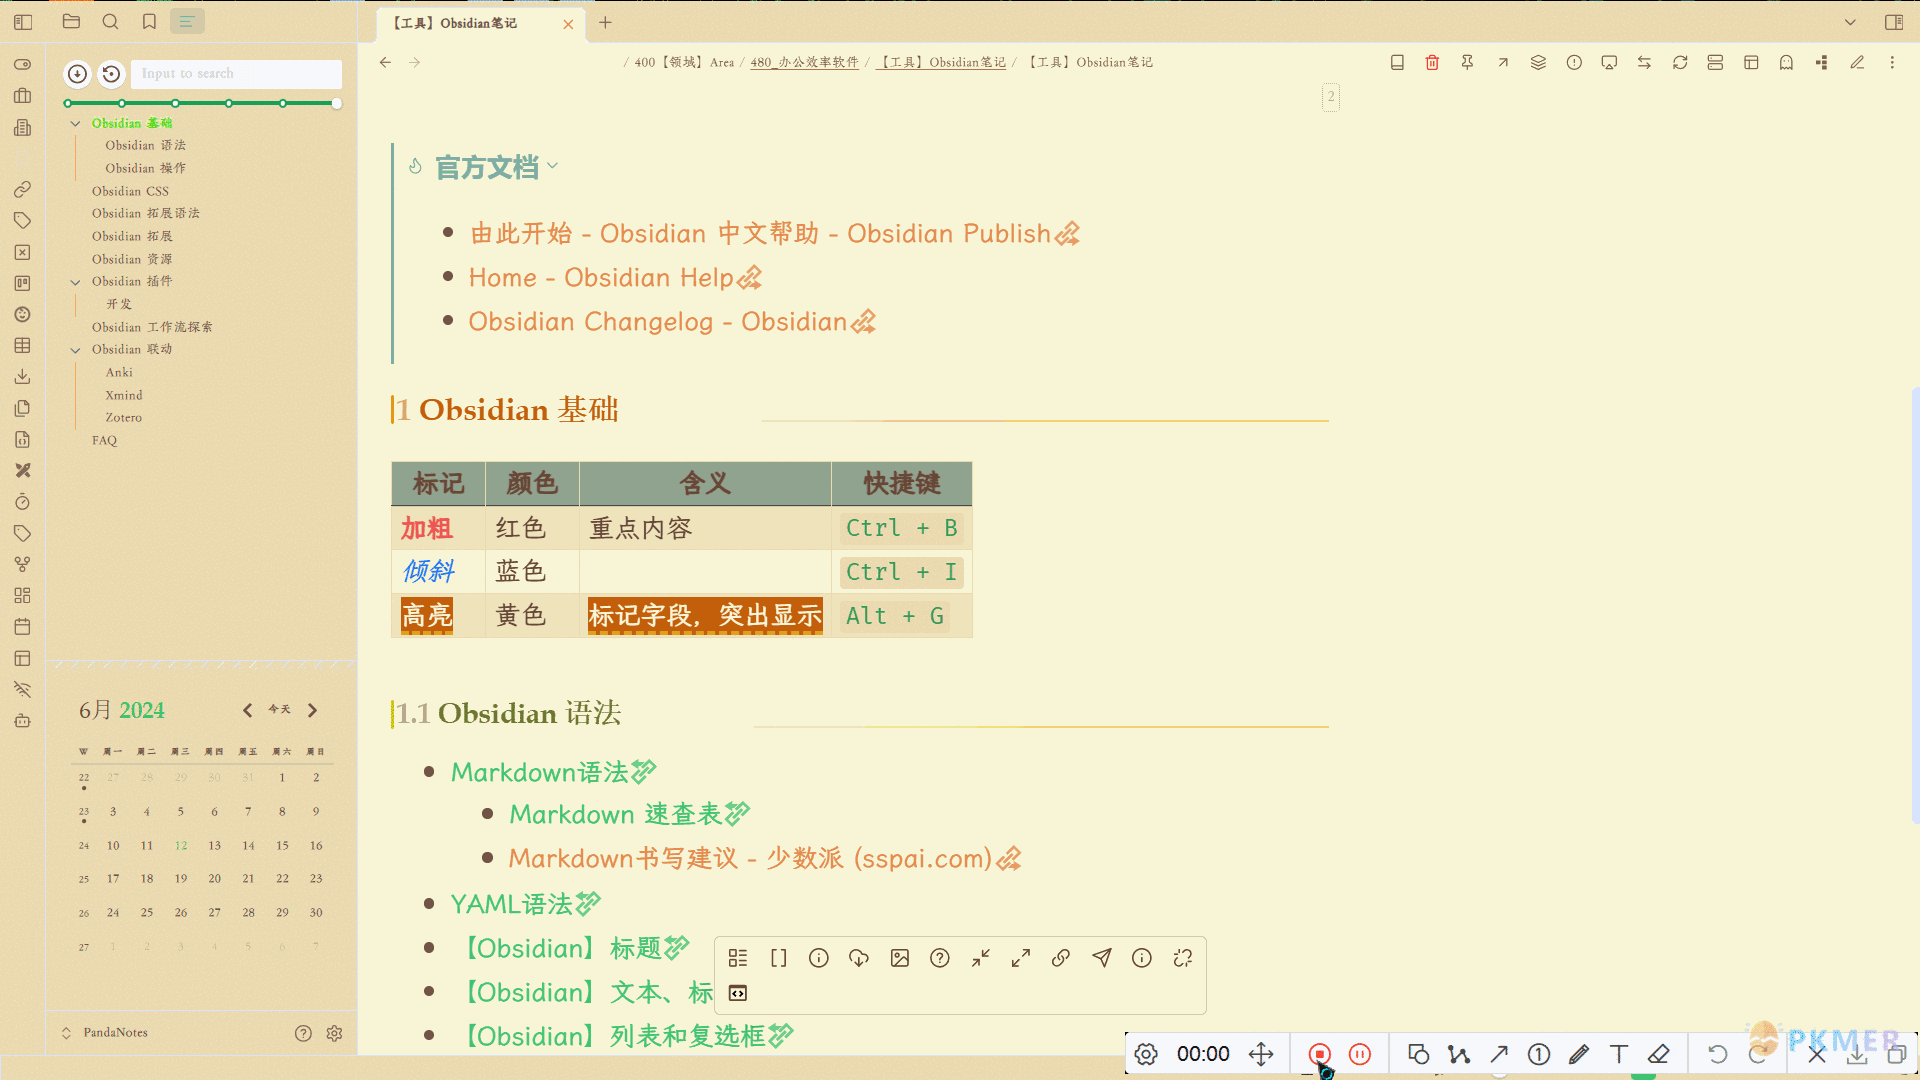The width and height of the screenshot is (1920, 1080).
Task: Select June 12 in the calendar
Action: (180, 846)
